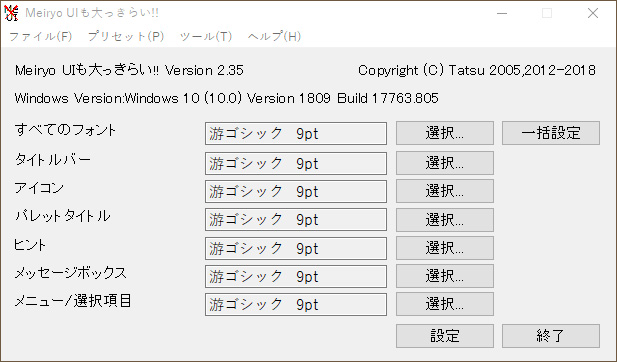Screen dimensions: 617x362
Task: Click the 一括設定 button
Action: point(551,133)
